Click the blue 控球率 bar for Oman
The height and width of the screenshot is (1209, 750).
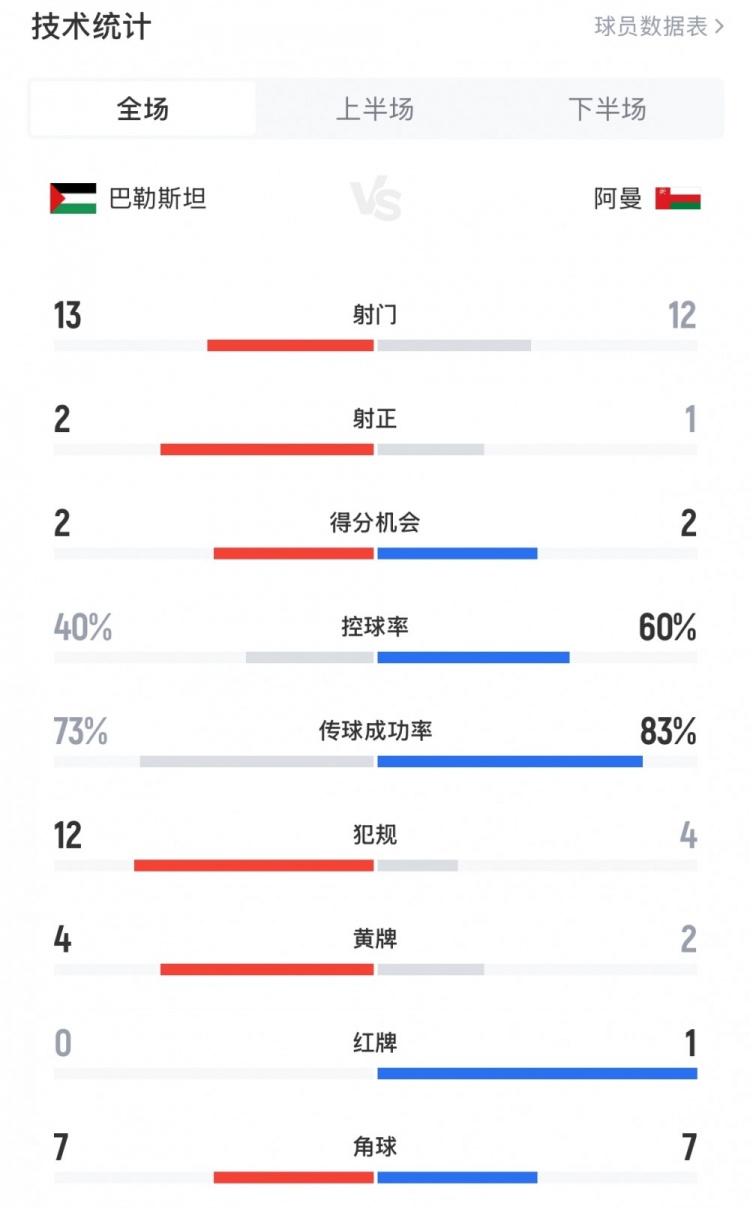[473, 657]
